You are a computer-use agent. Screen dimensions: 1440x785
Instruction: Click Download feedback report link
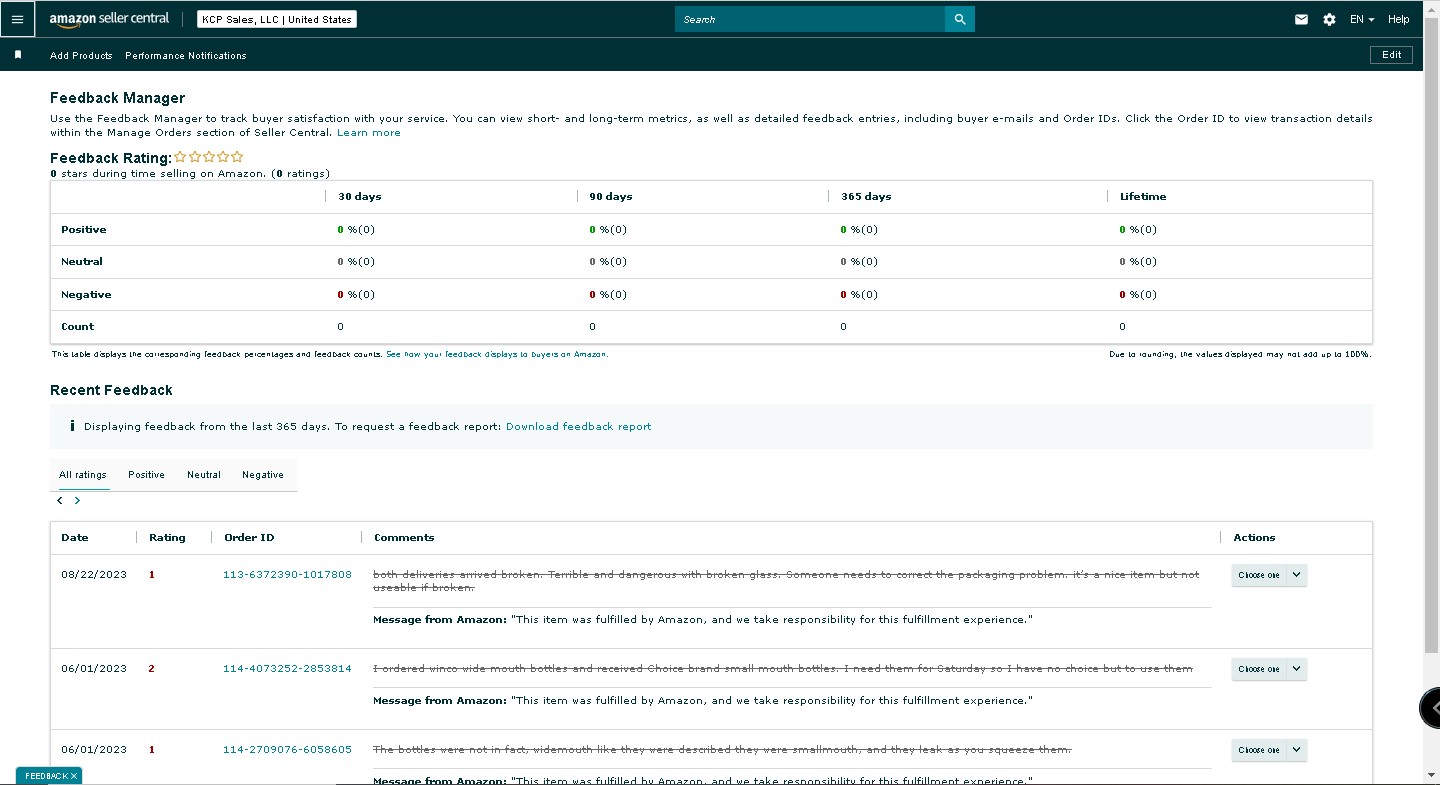click(578, 426)
